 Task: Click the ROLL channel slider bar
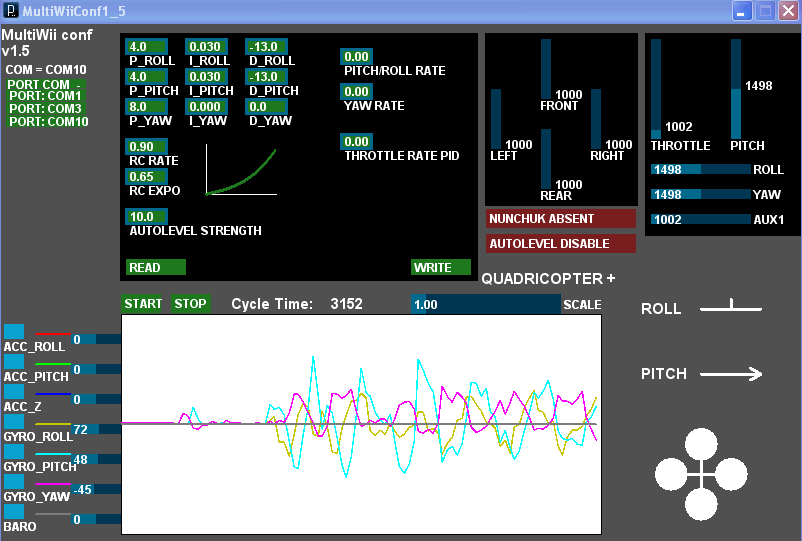point(701,169)
